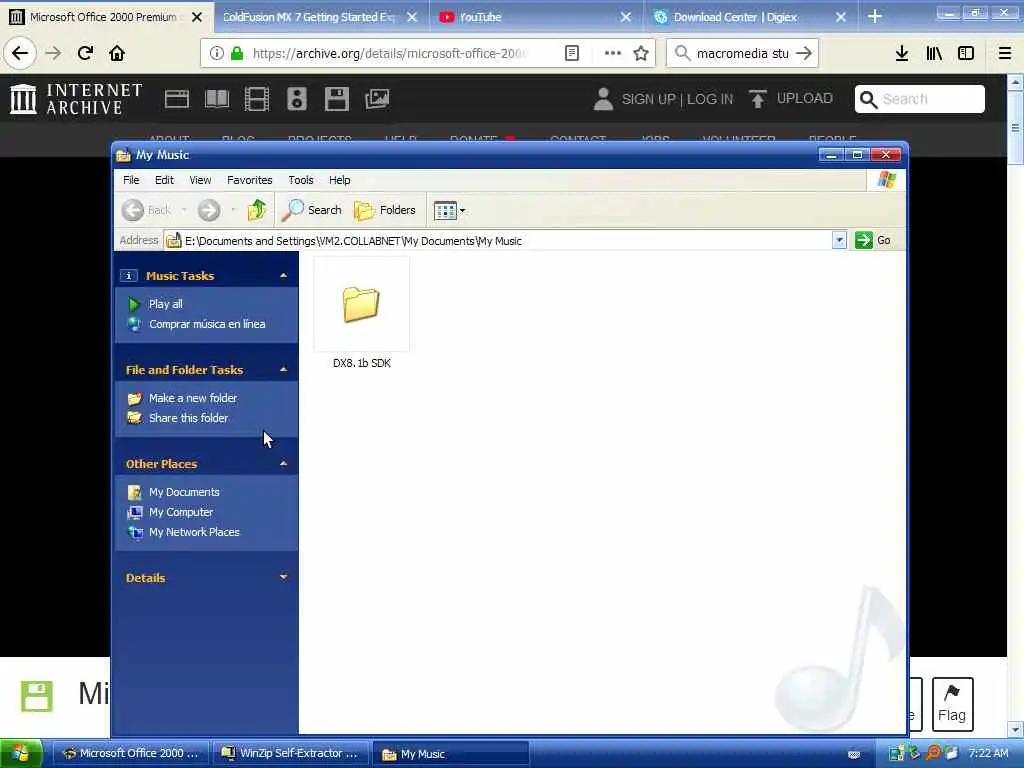Open a new Firefox tab
Image resolution: width=1024 pixels, height=768 pixels.
tap(874, 16)
